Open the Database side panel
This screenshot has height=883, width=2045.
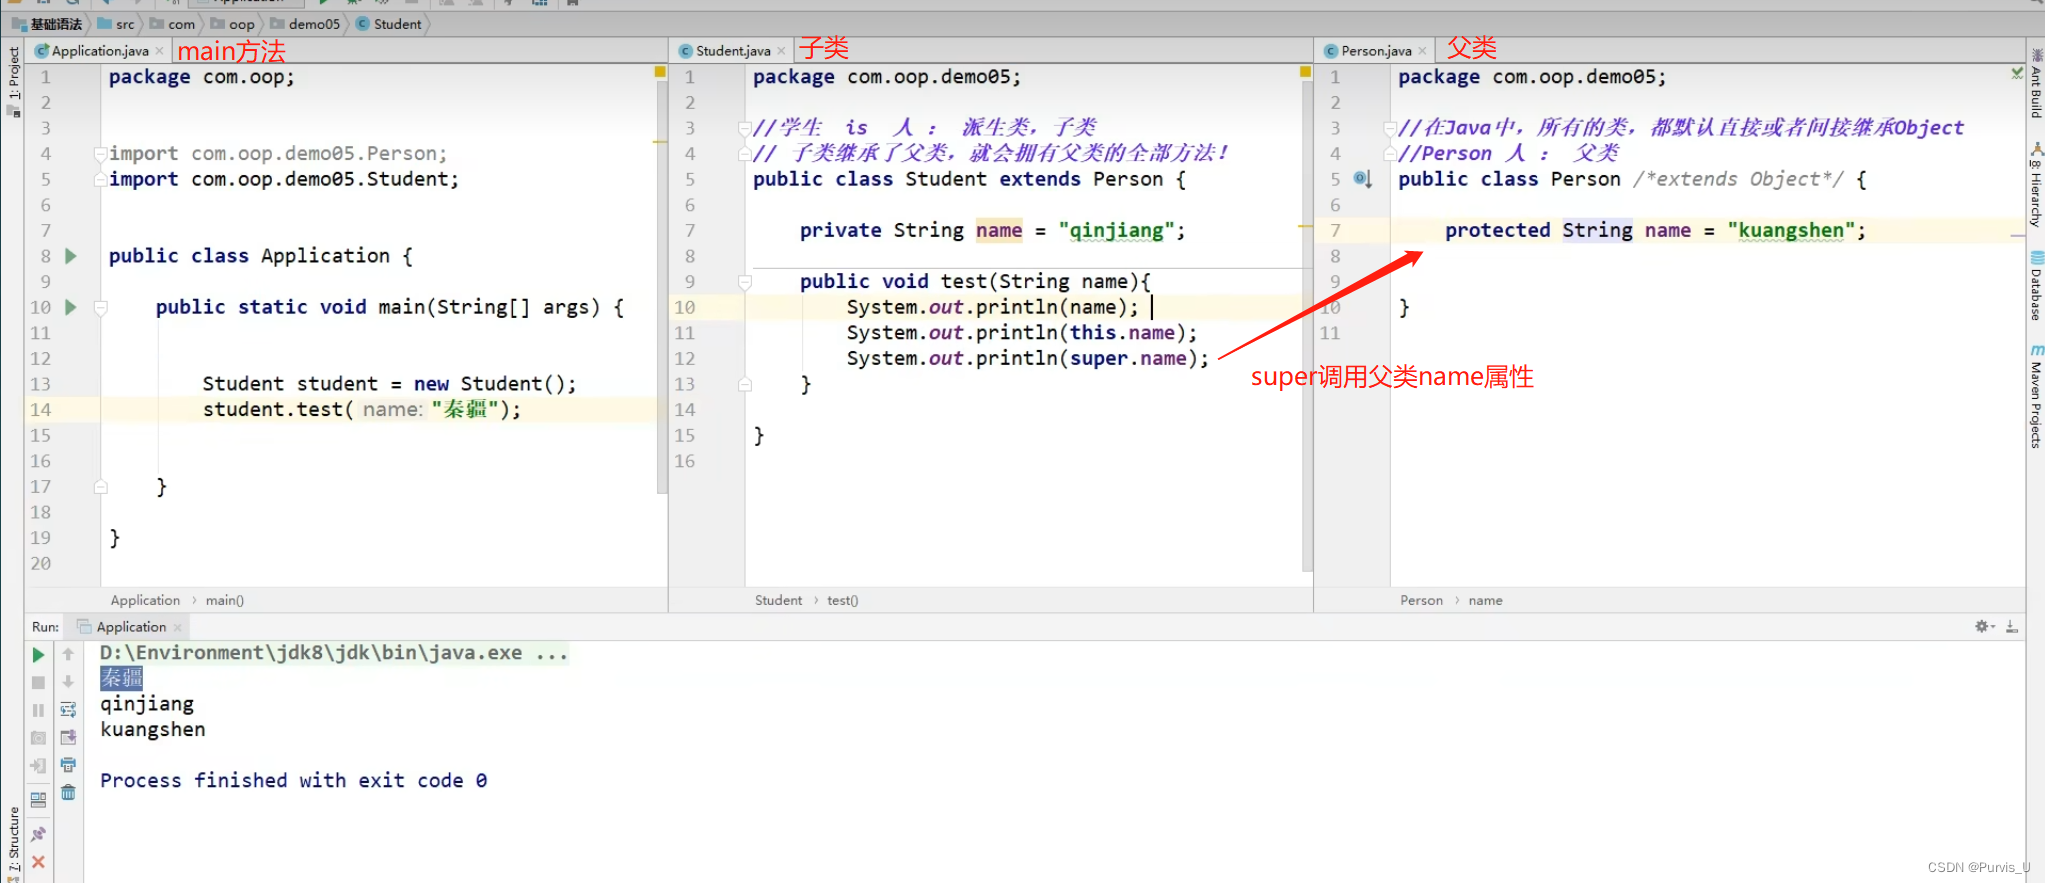click(2035, 287)
